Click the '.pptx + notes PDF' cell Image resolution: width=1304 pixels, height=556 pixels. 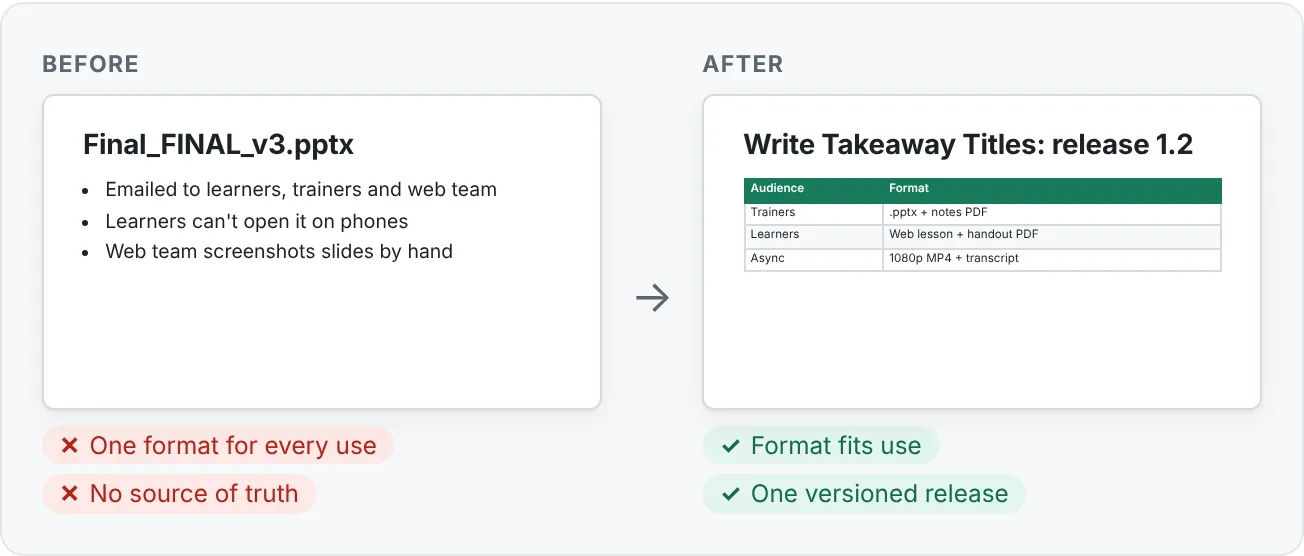coord(1052,212)
